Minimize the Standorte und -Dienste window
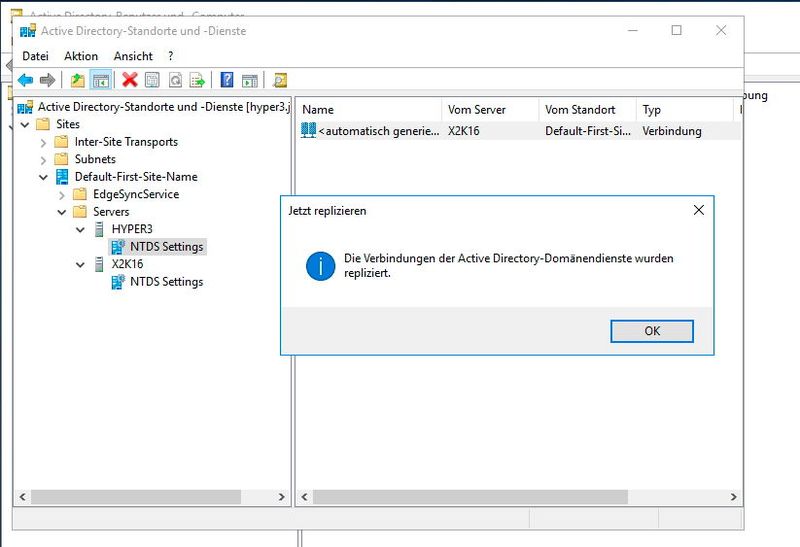Viewport: 800px width, 547px height. coord(633,31)
